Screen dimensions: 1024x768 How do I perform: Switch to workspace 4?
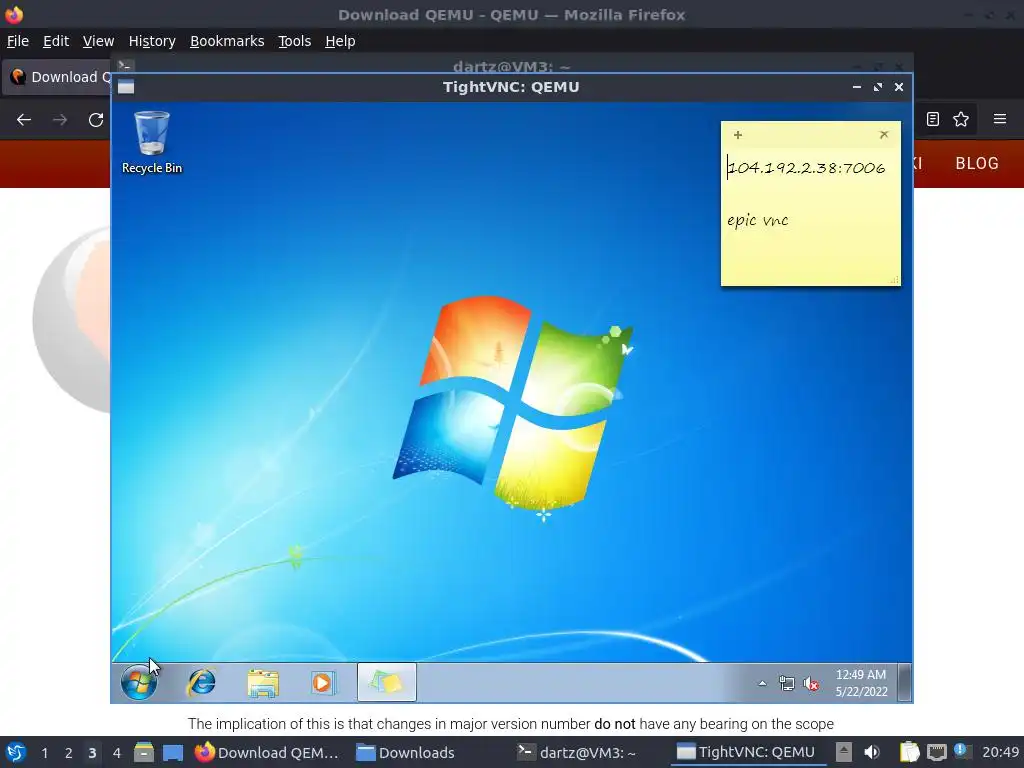(x=116, y=753)
